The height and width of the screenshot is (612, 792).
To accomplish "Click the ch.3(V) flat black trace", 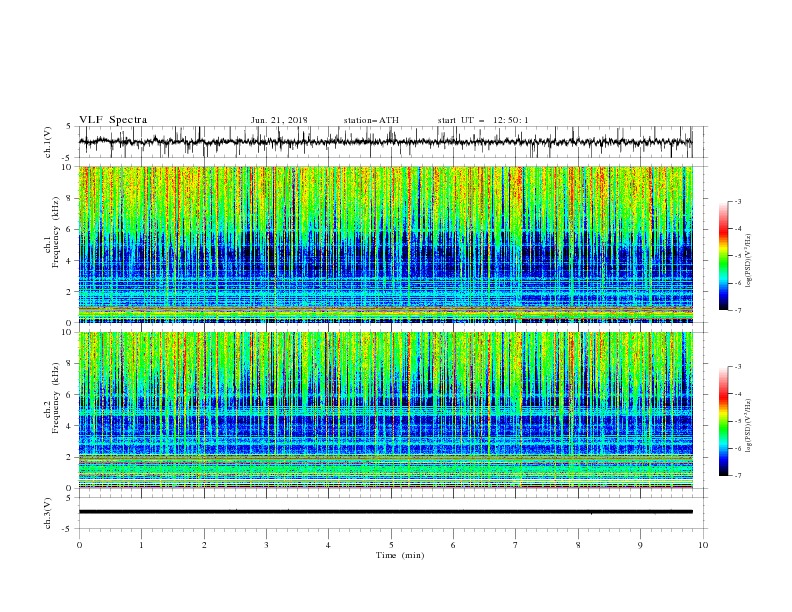I will coord(385,512).
